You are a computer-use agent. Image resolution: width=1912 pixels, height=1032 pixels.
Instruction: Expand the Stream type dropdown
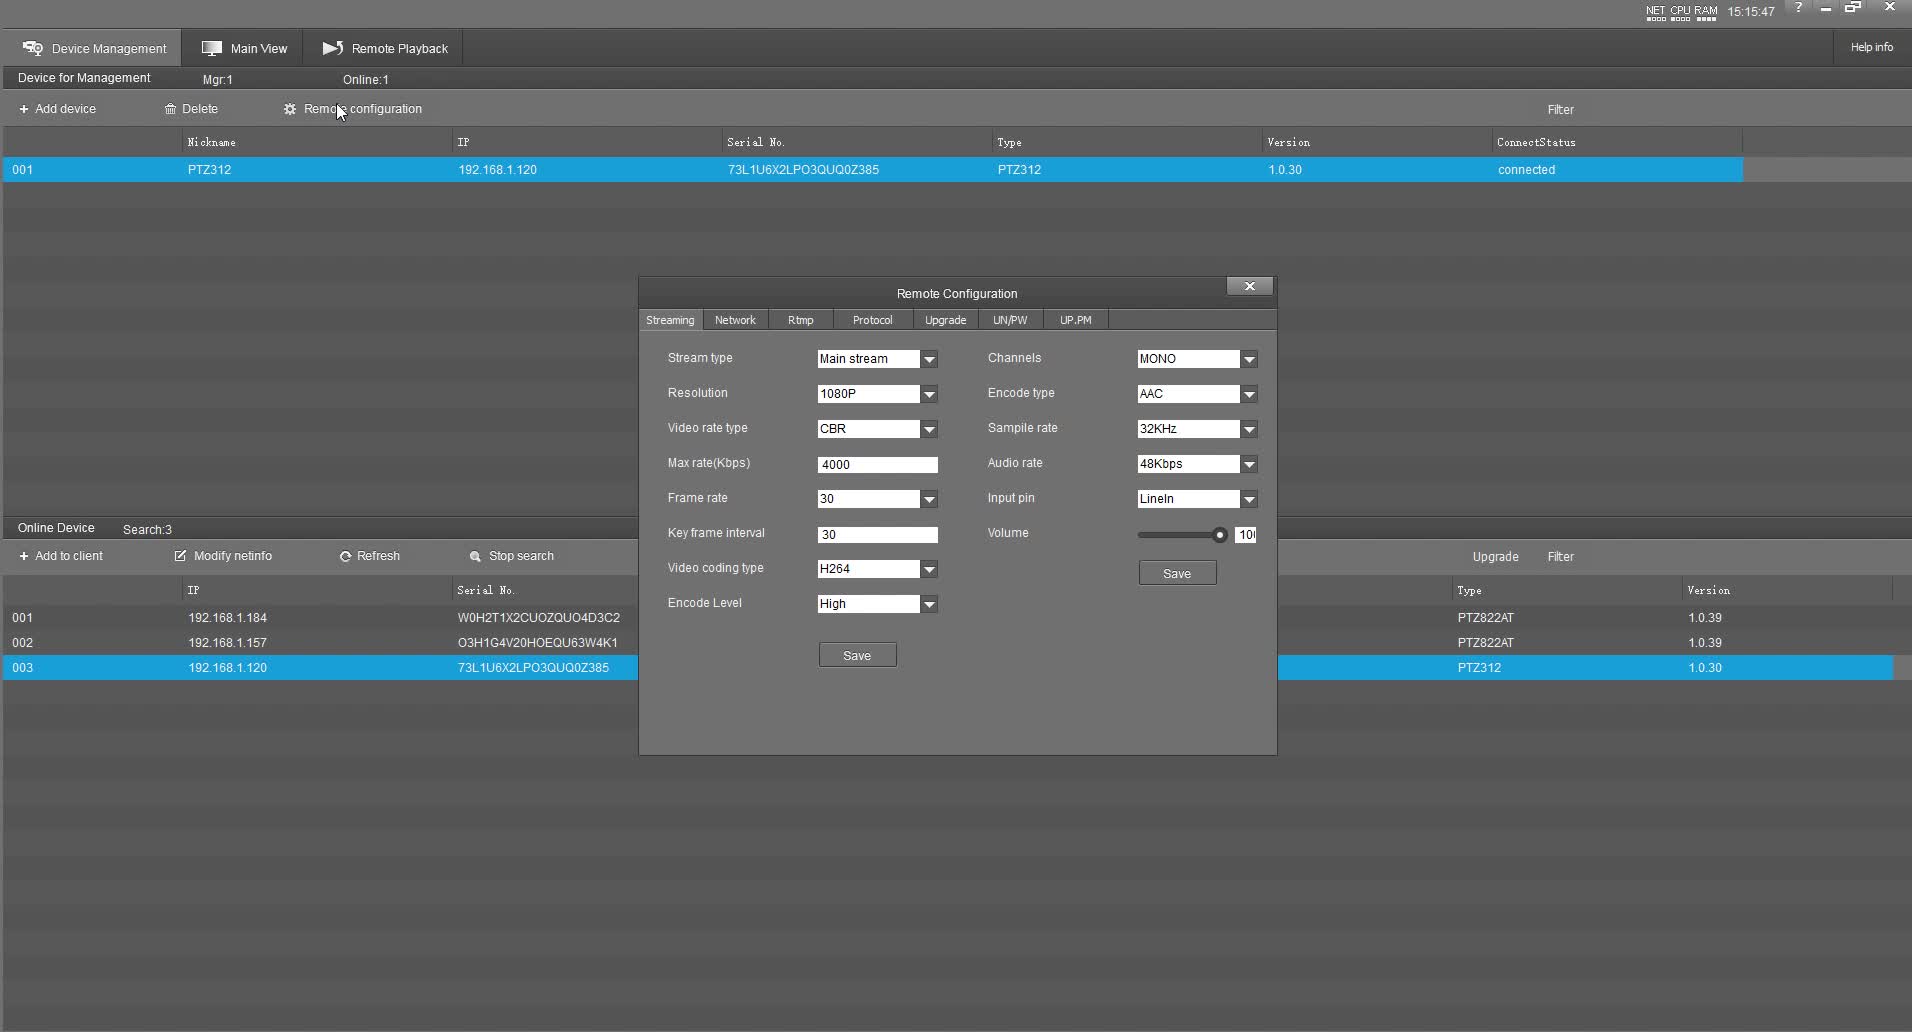click(929, 359)
